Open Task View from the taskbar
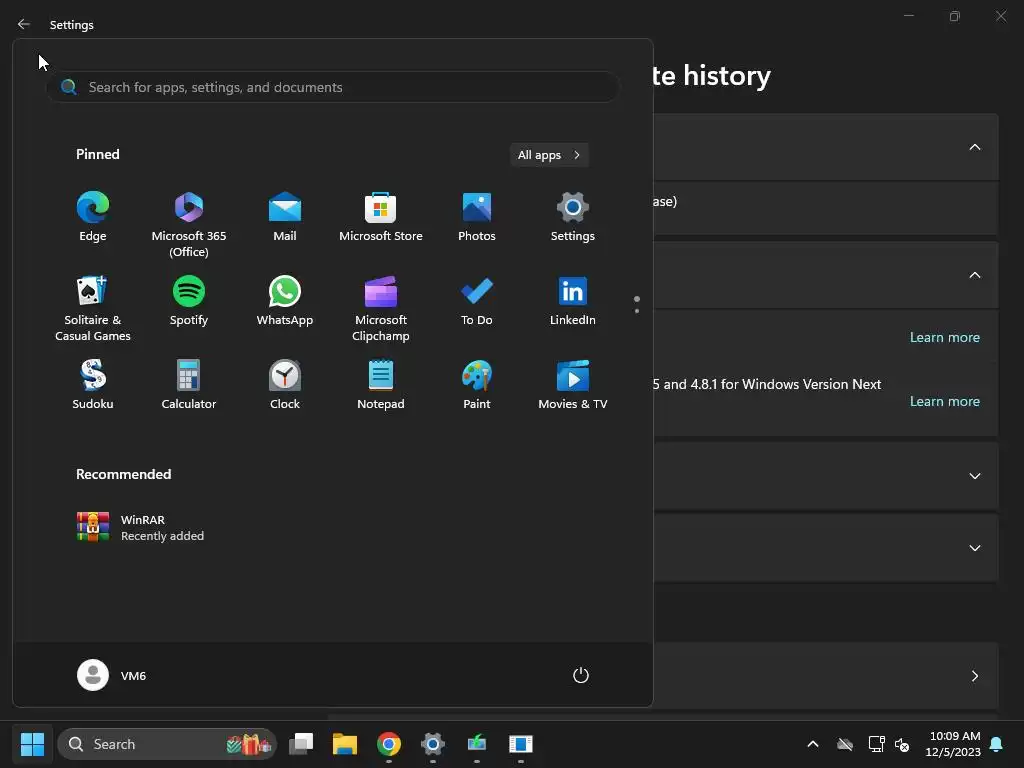 pyautogui.click(x=301, y=744)
